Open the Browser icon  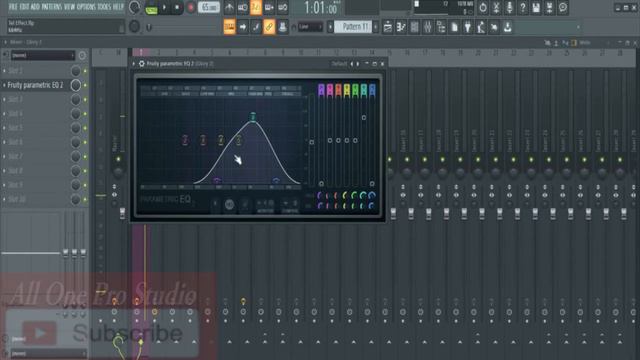point(441,27)
